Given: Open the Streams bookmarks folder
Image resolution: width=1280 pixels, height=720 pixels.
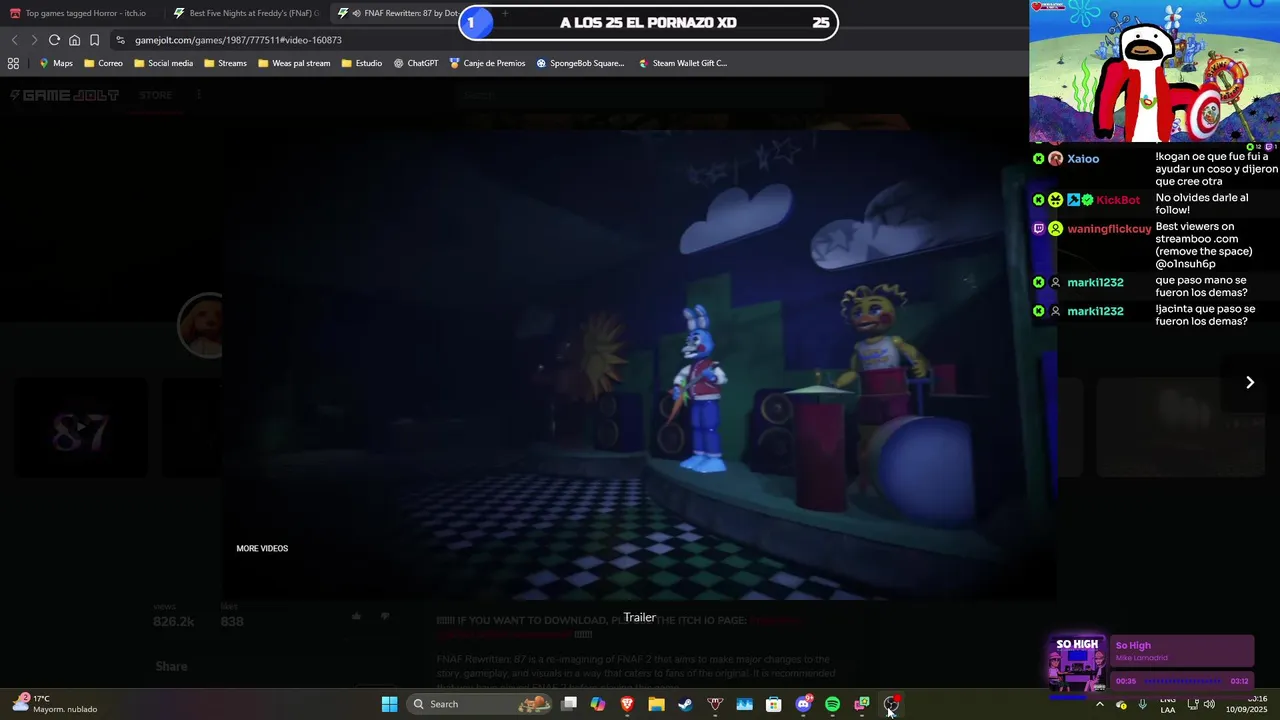Looking at the screenshot, I should point(225,63).
